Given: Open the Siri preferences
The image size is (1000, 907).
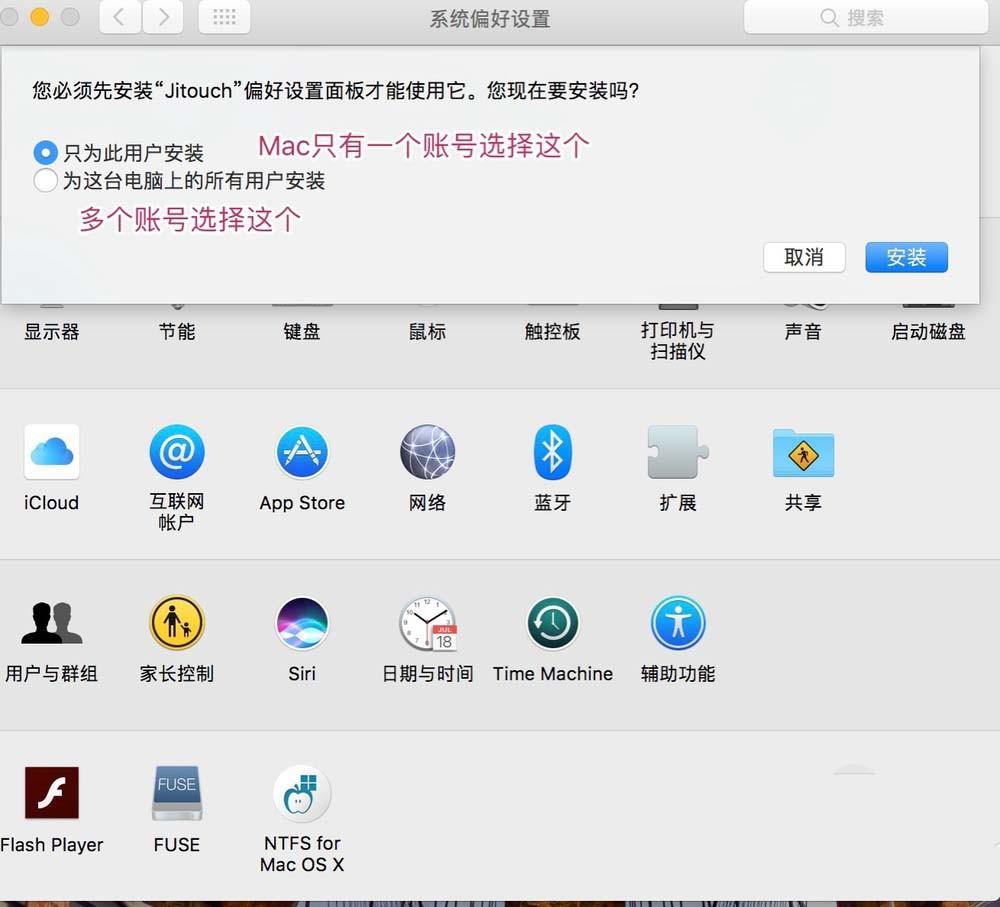Looking at the screenshot, I should click(x=302, y=622).
